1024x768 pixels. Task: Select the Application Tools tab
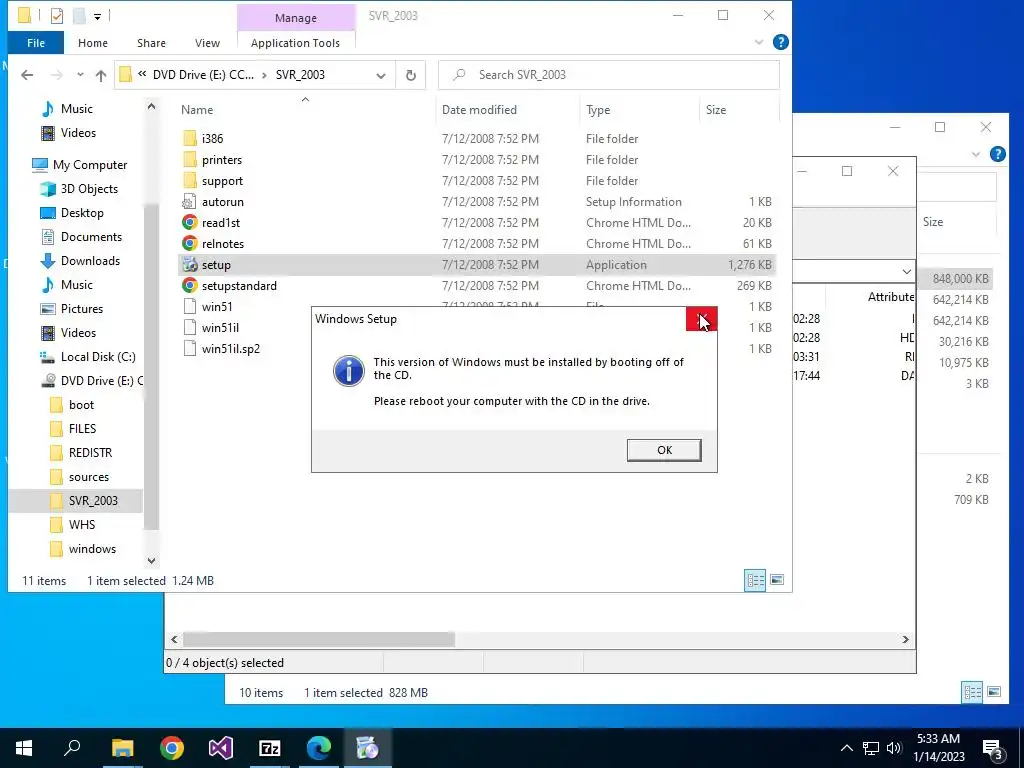coord(295,43)
